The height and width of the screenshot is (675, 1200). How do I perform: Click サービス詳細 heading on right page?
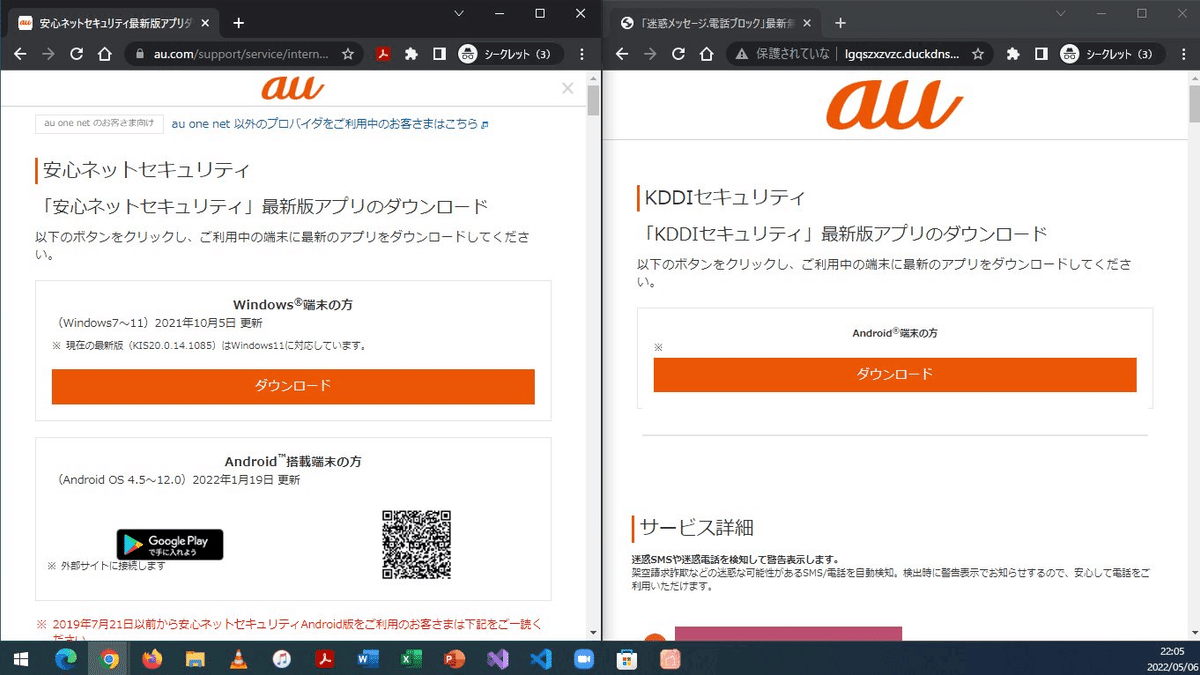pos(697,529)
